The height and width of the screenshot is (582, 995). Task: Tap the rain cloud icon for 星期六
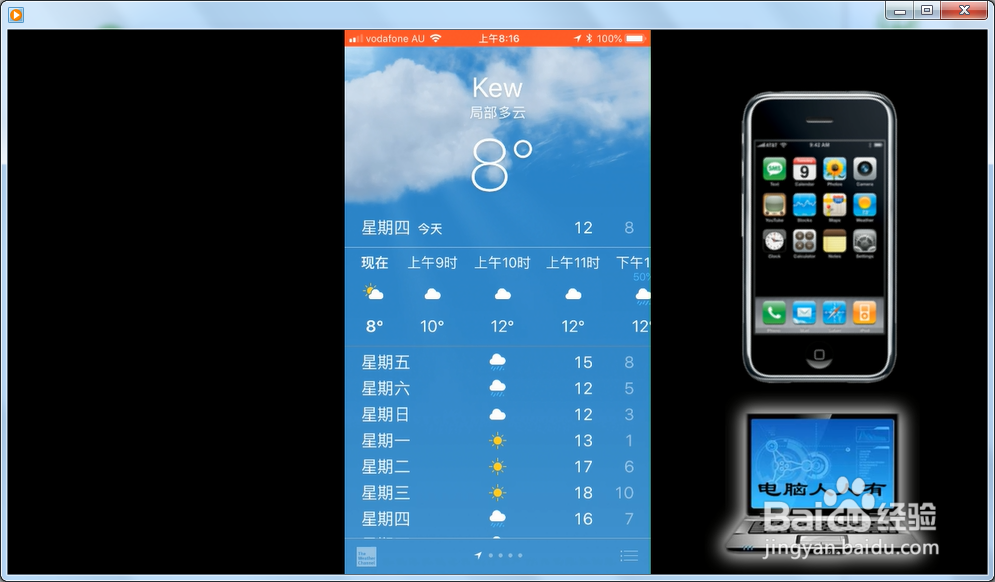pyautogui.click(x=498, y=388)
